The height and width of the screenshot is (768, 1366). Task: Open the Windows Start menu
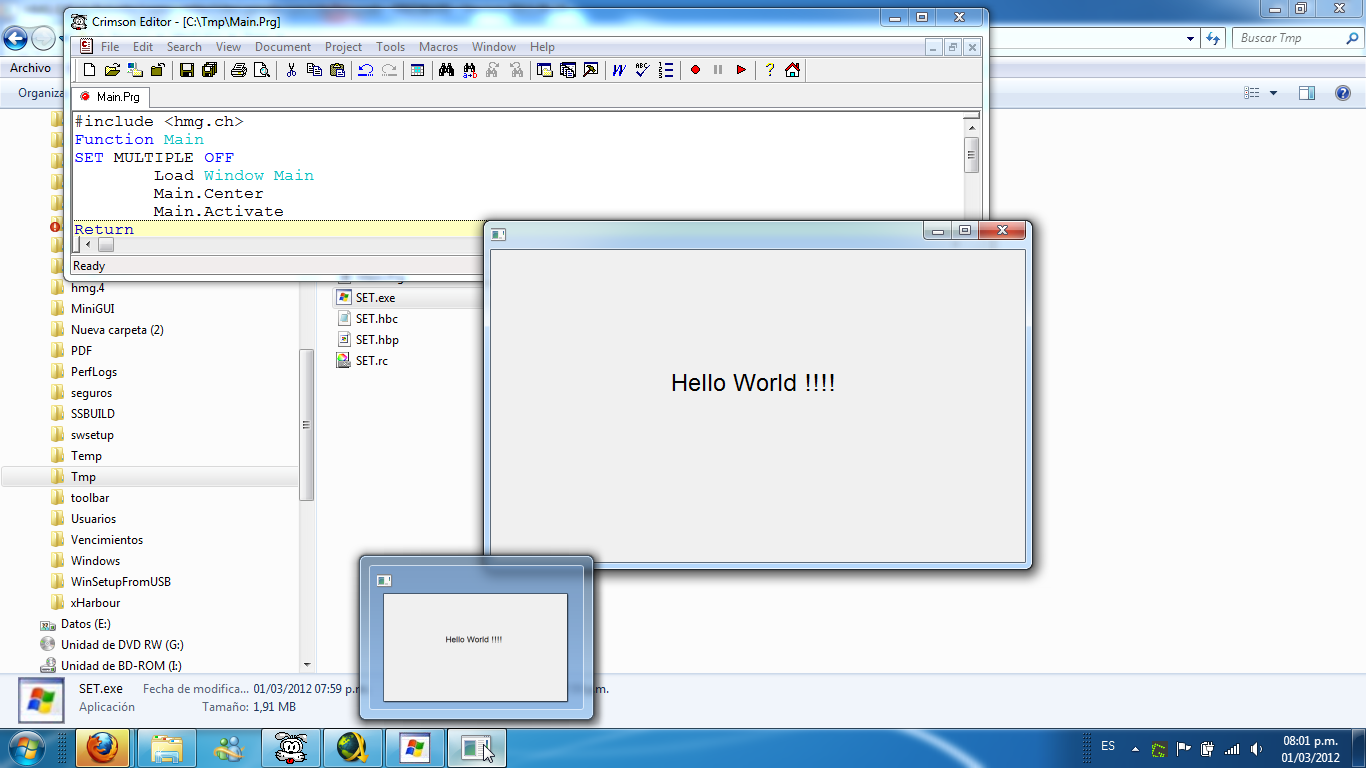click(25, 748)
